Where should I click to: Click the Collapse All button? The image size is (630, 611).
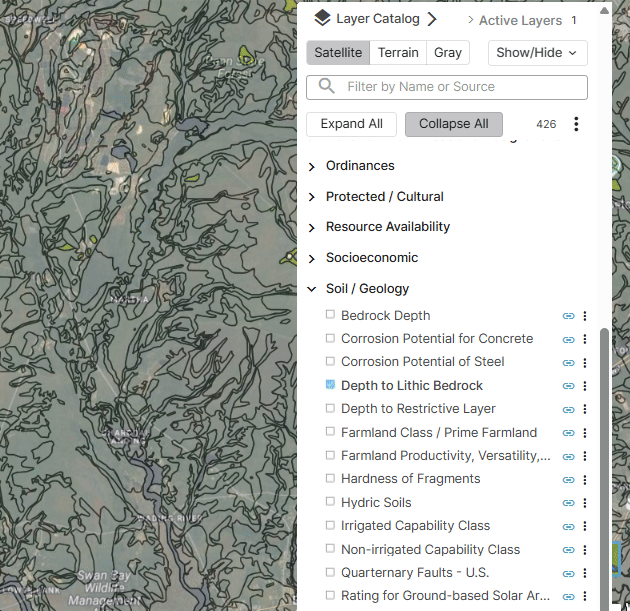(454, 124)
